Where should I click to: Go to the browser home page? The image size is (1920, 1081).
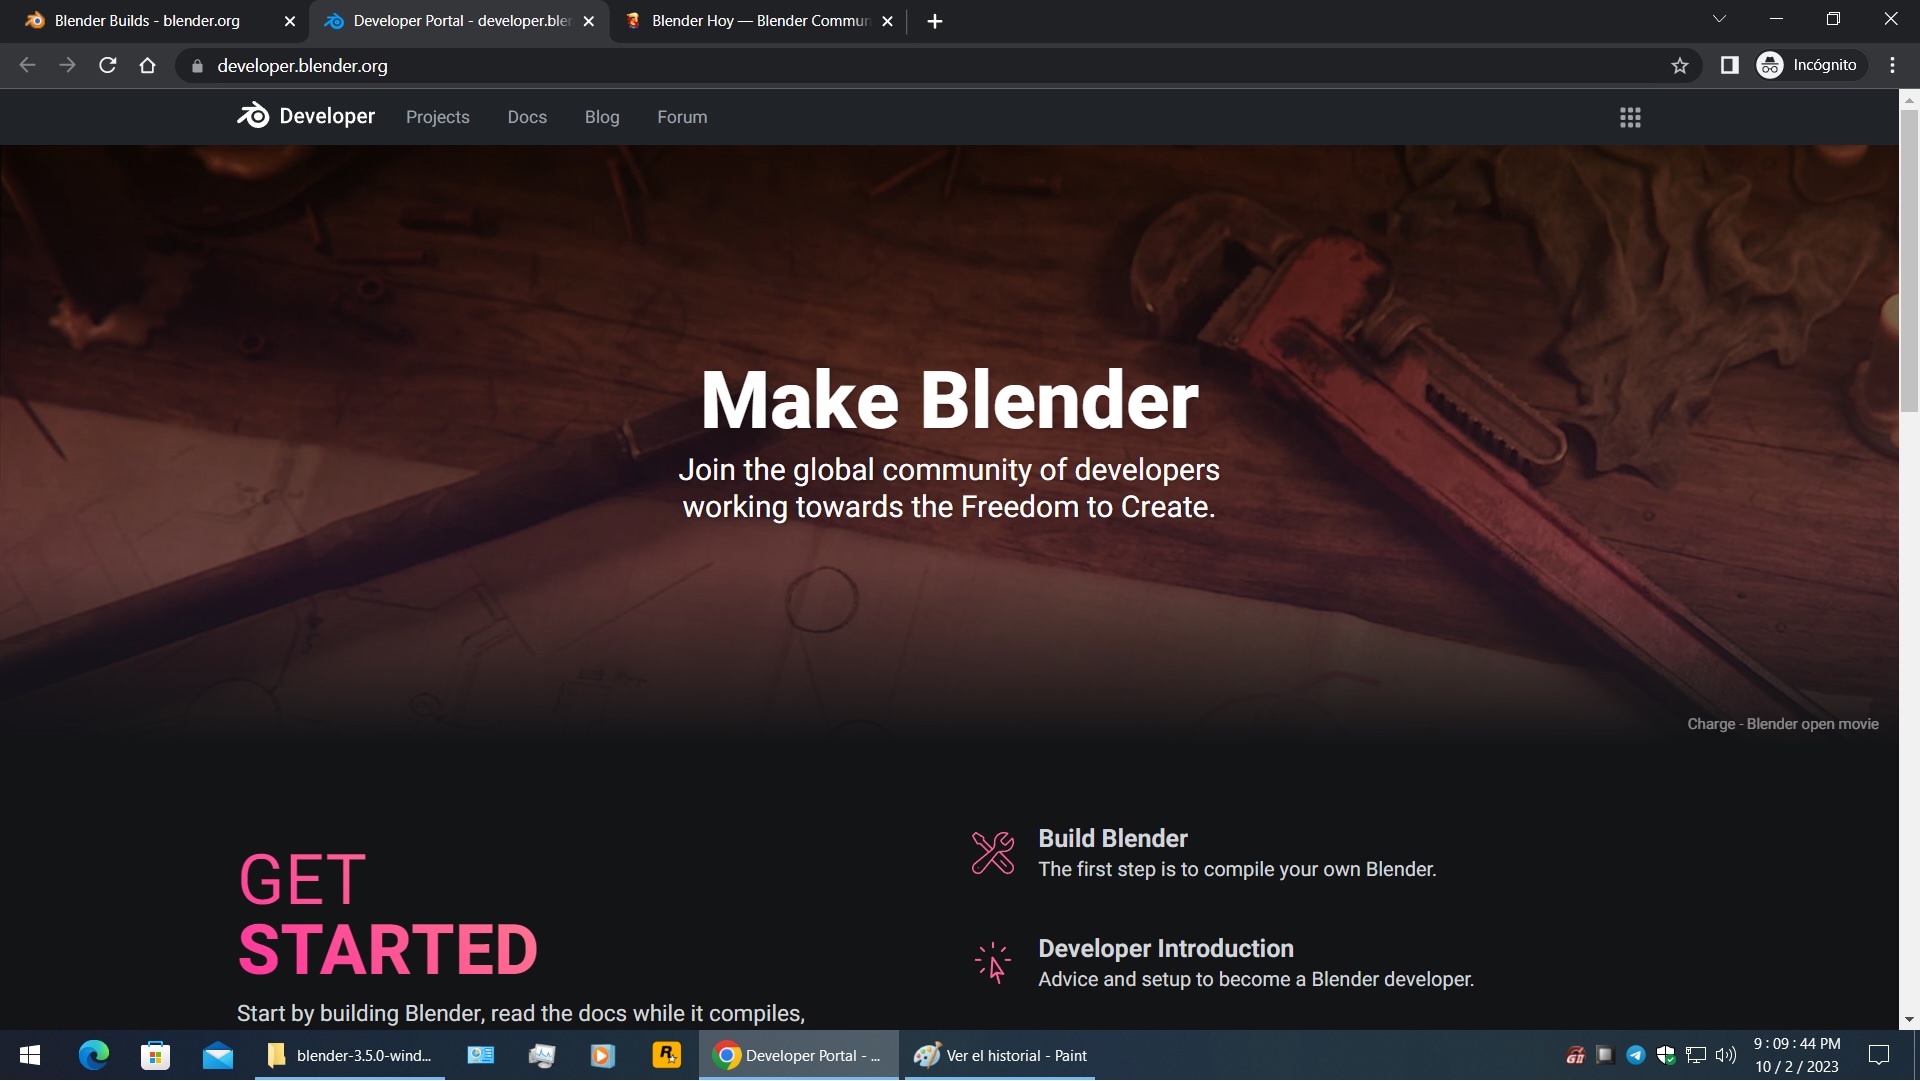[x=148, y=66]
